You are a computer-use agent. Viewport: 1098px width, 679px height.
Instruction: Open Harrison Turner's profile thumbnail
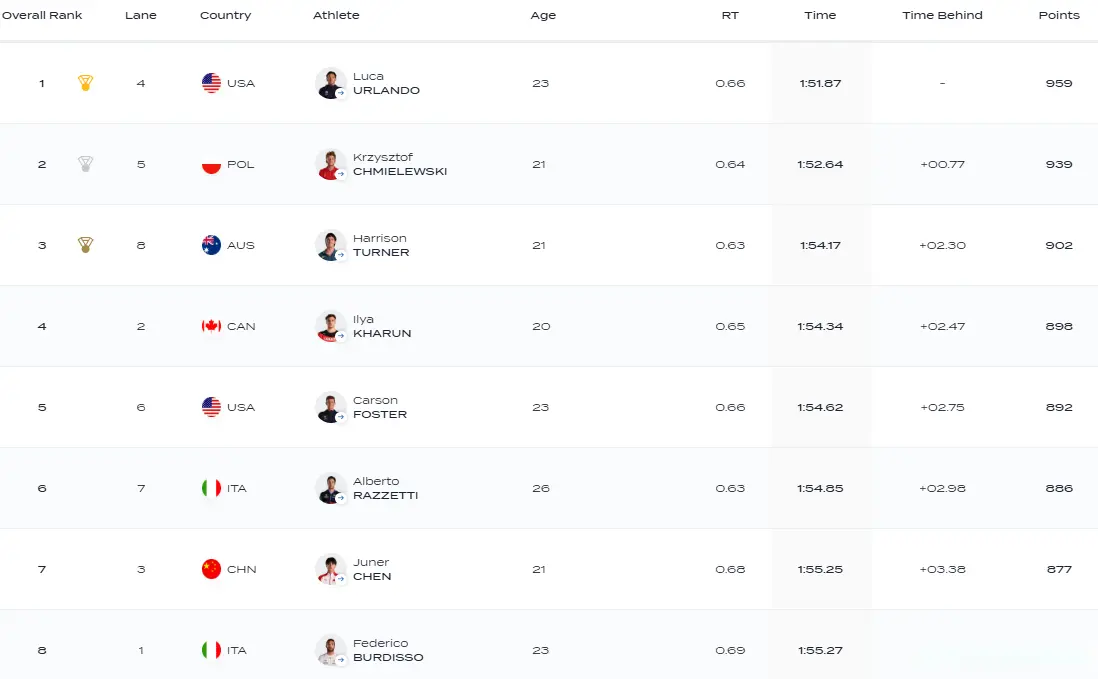pos(331,245)
